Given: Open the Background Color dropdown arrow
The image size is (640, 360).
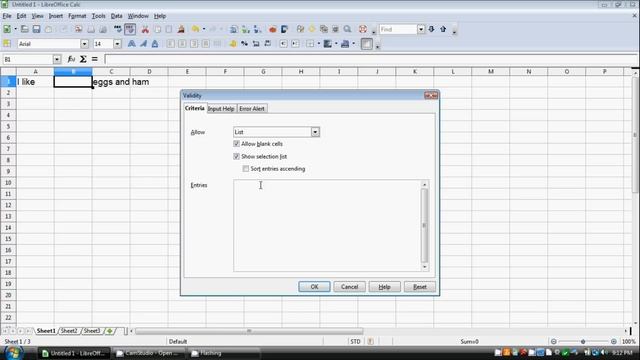Looking at the screenshot, I should click(x=336, y=44).
